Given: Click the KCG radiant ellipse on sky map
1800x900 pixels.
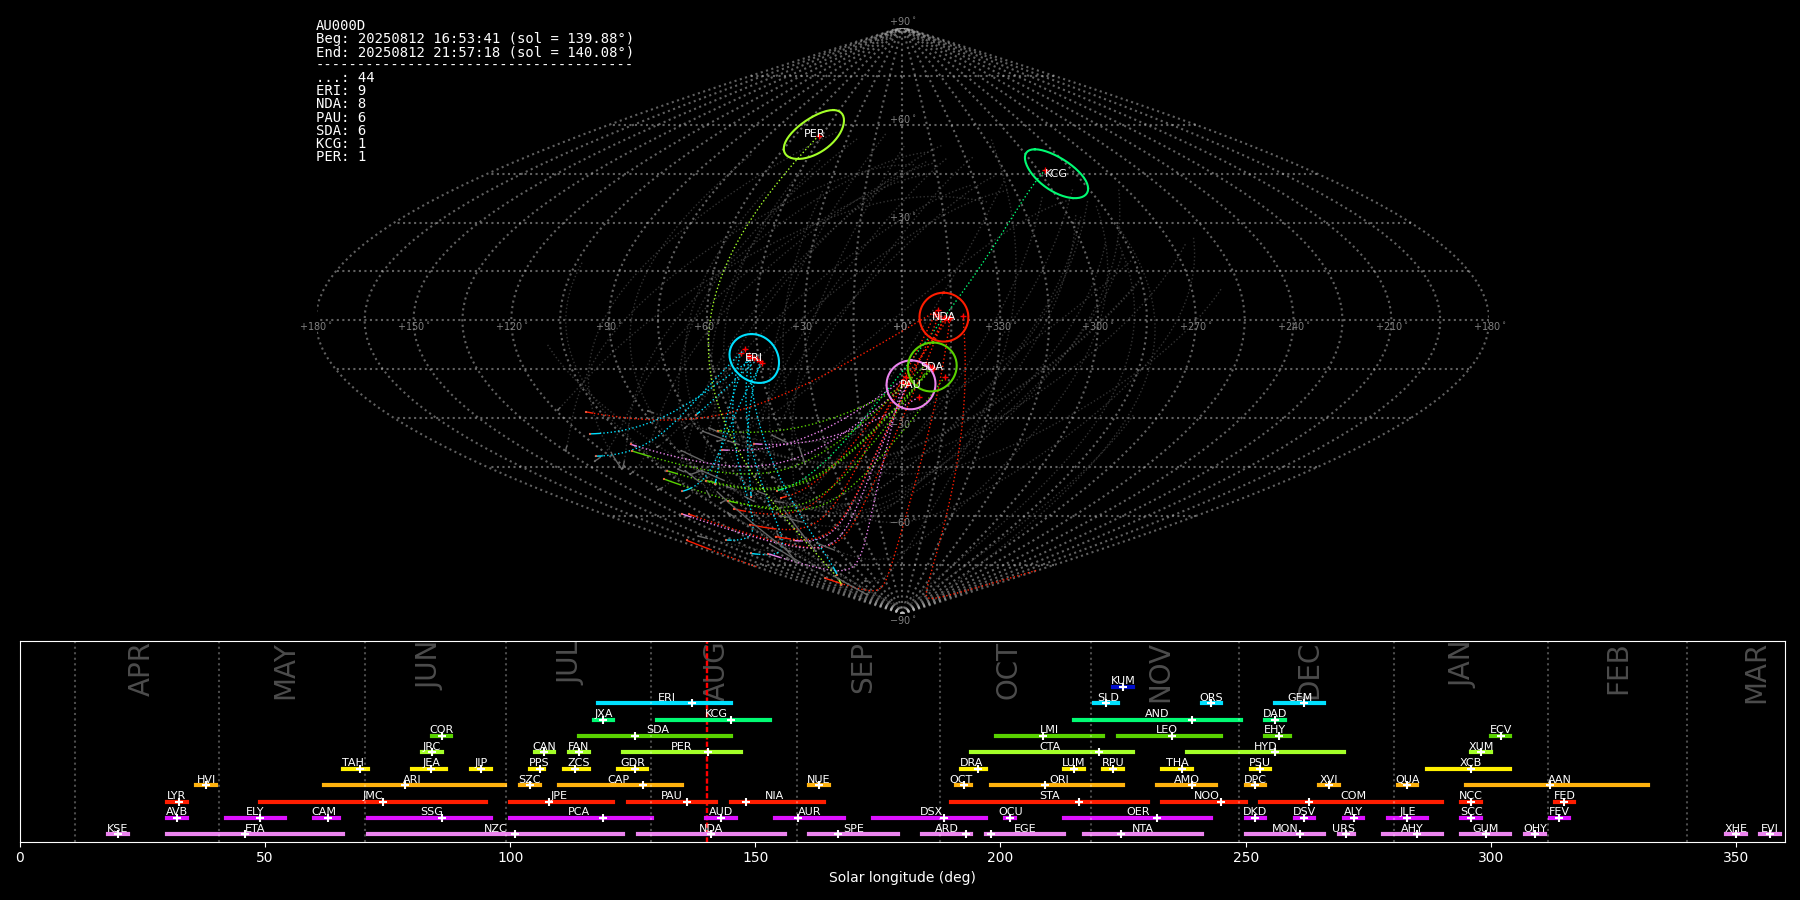Looking at the screenshot, I should pos(1056,173).
